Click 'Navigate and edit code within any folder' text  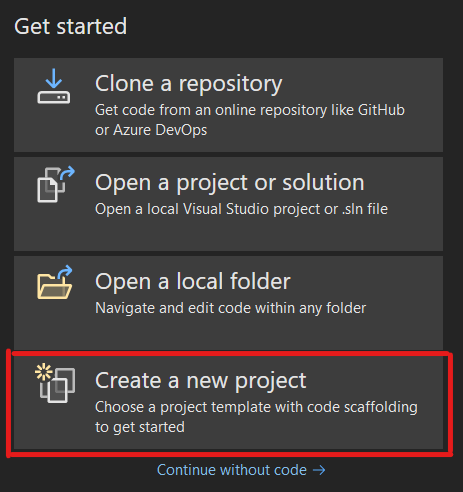point(230,308)
